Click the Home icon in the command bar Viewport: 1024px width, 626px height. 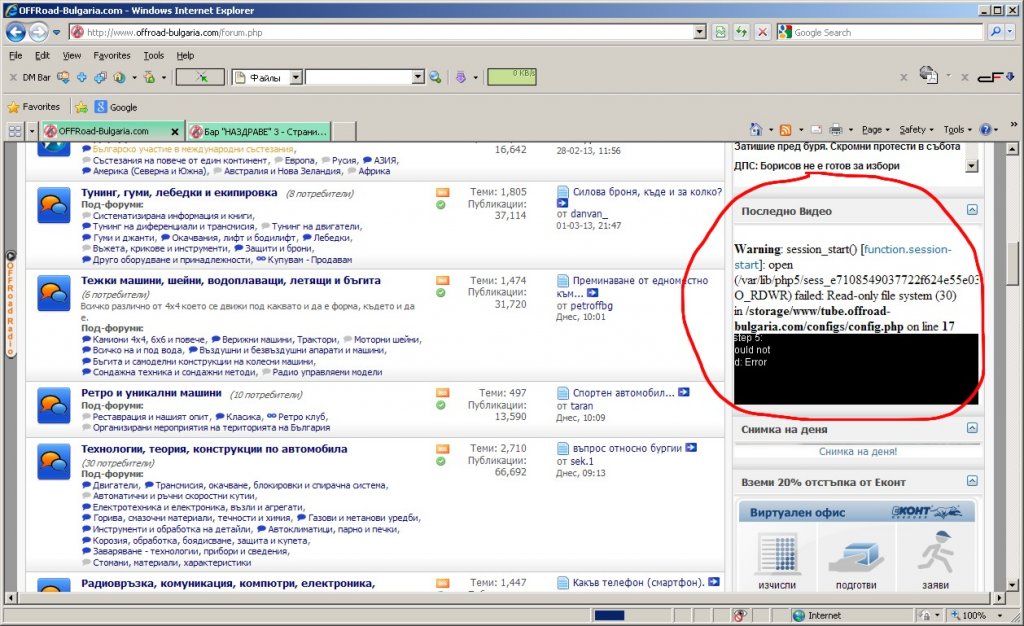756,129
